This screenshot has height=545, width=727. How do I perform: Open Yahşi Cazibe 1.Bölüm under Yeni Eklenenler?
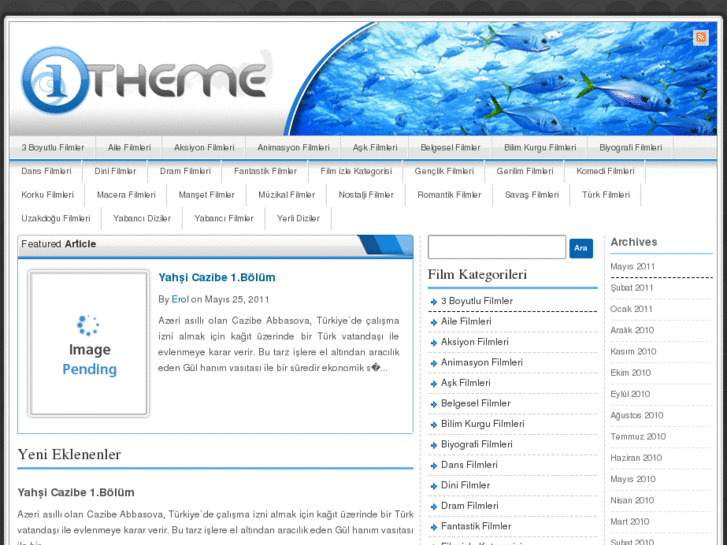76,492
